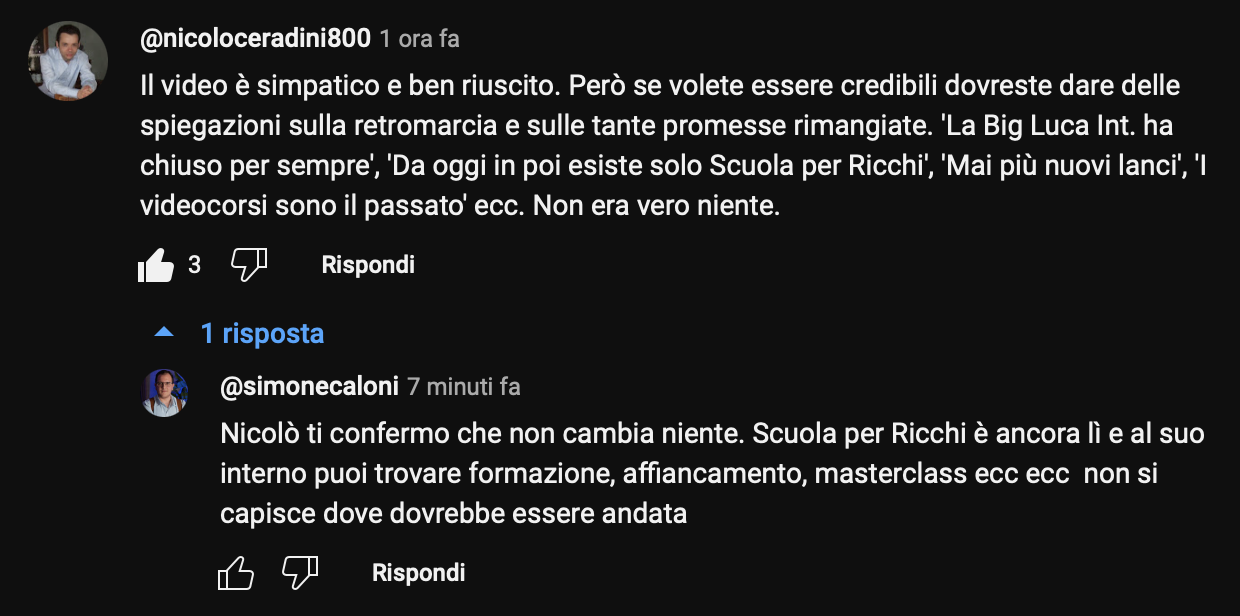Open the @nicoloceradini800 username link
The width and height of the screenshot is (1240, 616).
(256, 39)
